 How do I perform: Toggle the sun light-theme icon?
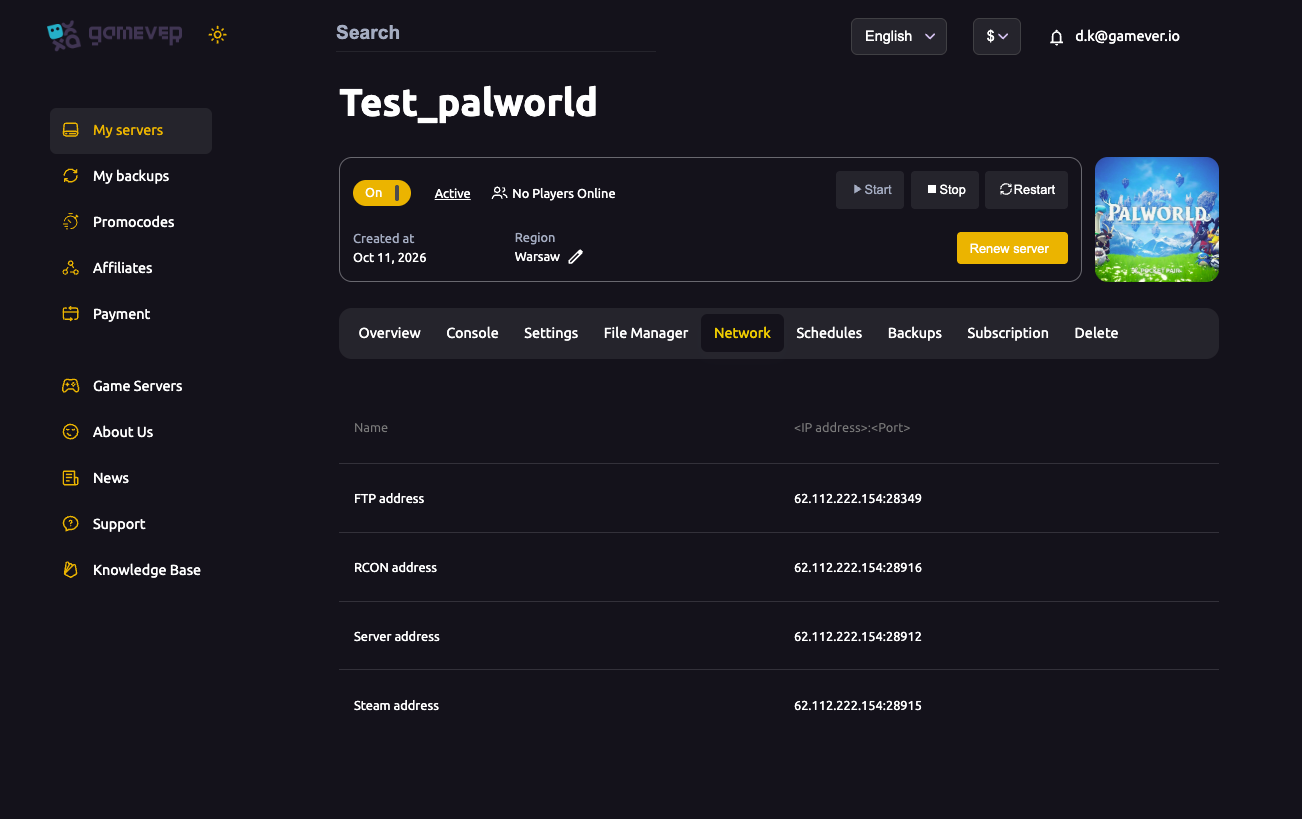pyautogui.click(x=218, y=35)
